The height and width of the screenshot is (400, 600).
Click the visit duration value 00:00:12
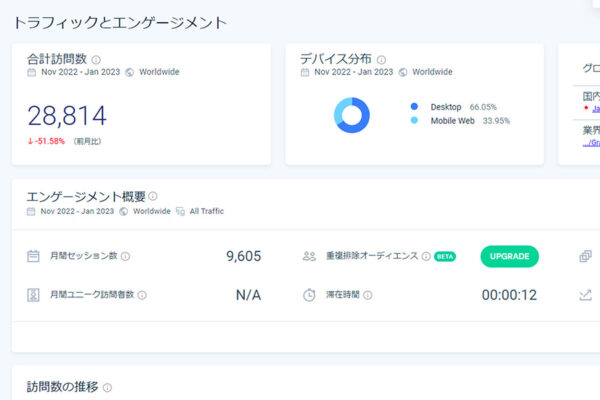pyautogui.click(x=509, y=295)
